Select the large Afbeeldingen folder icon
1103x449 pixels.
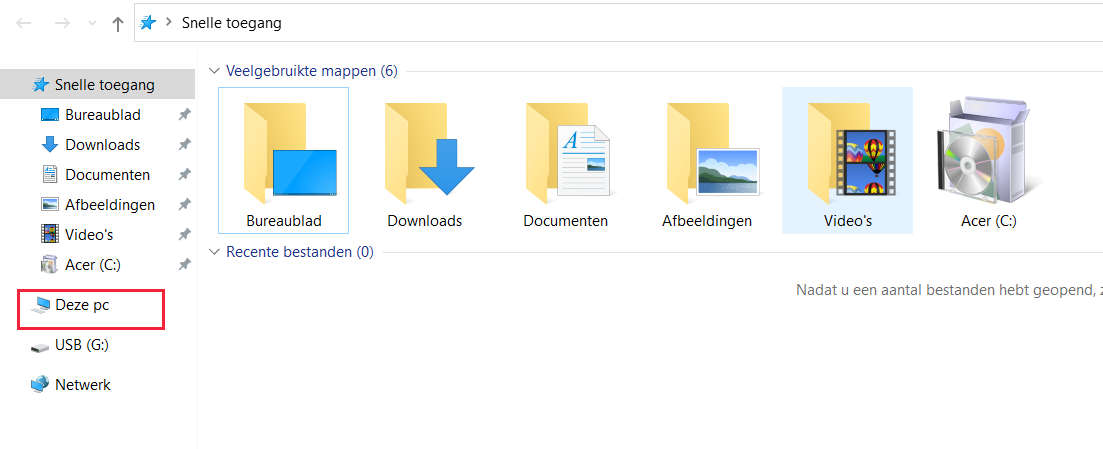click(x=707, y=160)
